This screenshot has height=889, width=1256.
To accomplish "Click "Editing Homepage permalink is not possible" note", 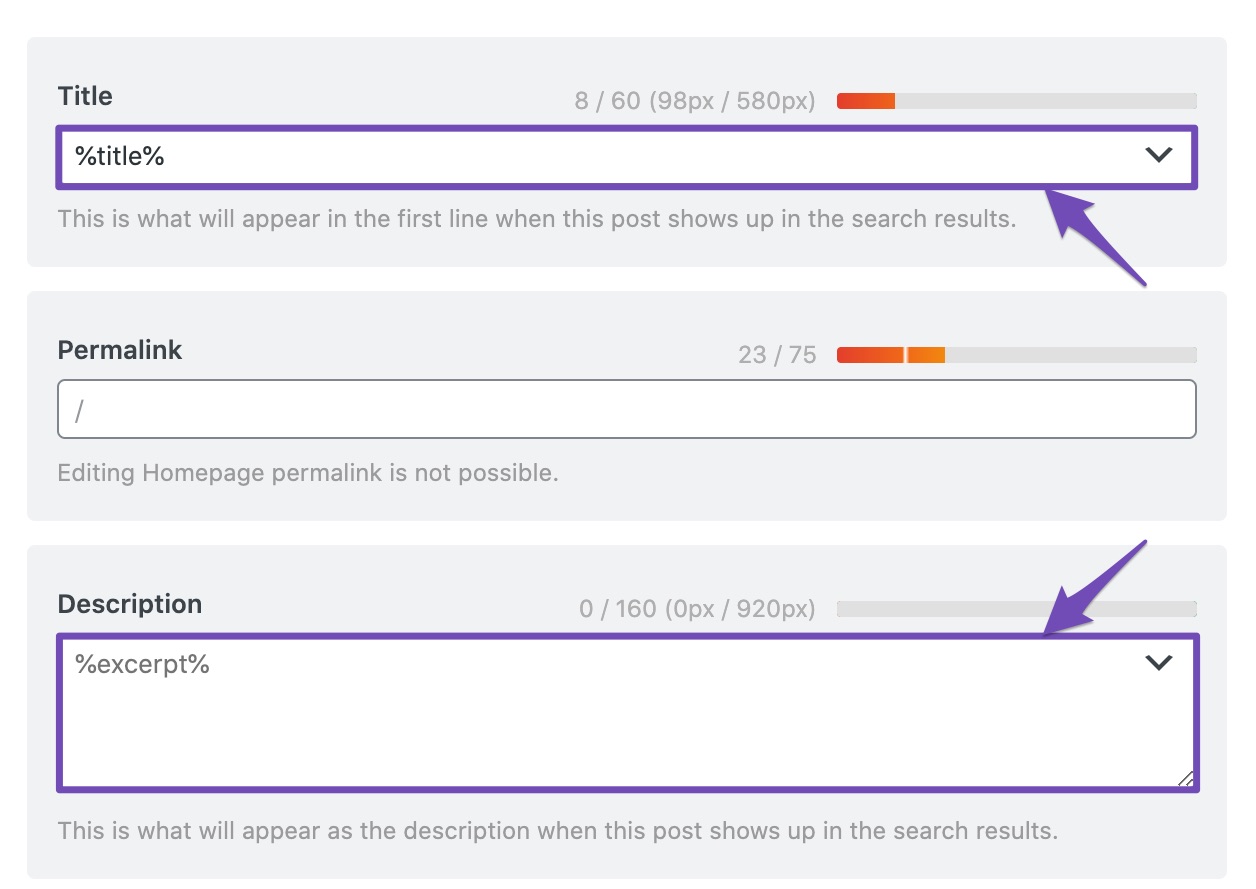I will [308, 473].
